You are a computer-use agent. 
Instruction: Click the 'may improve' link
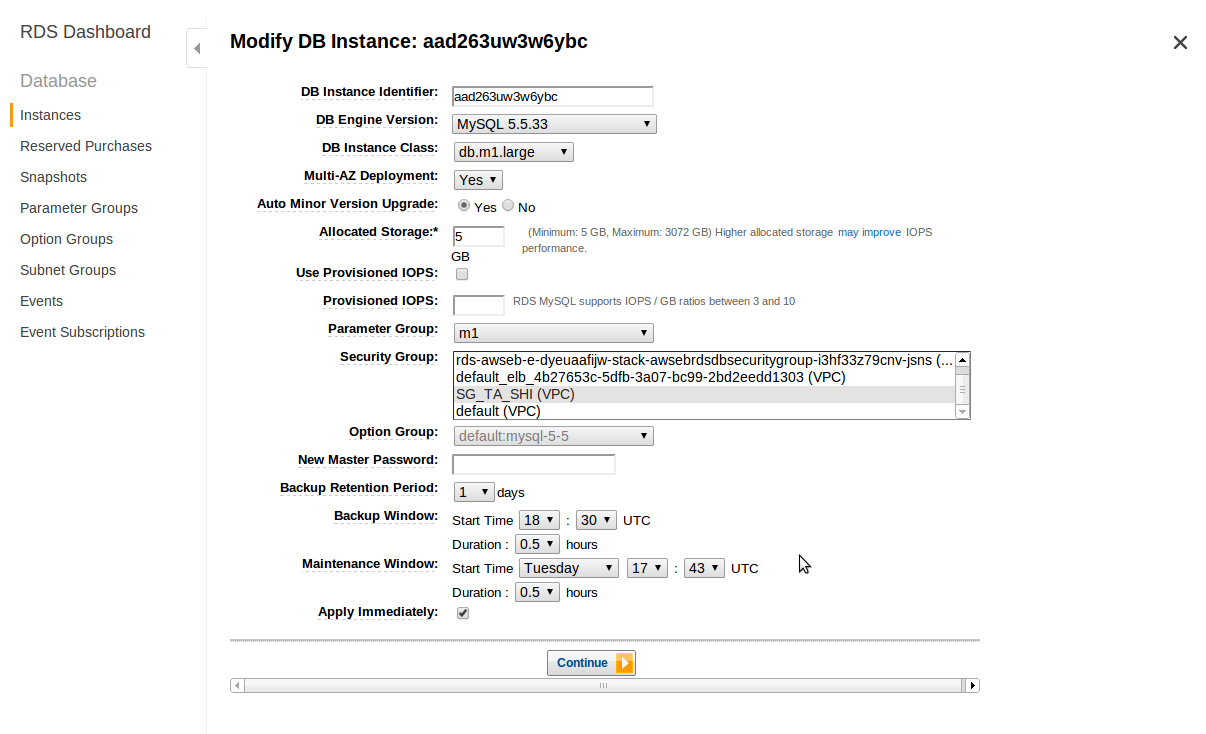point(869,232)
